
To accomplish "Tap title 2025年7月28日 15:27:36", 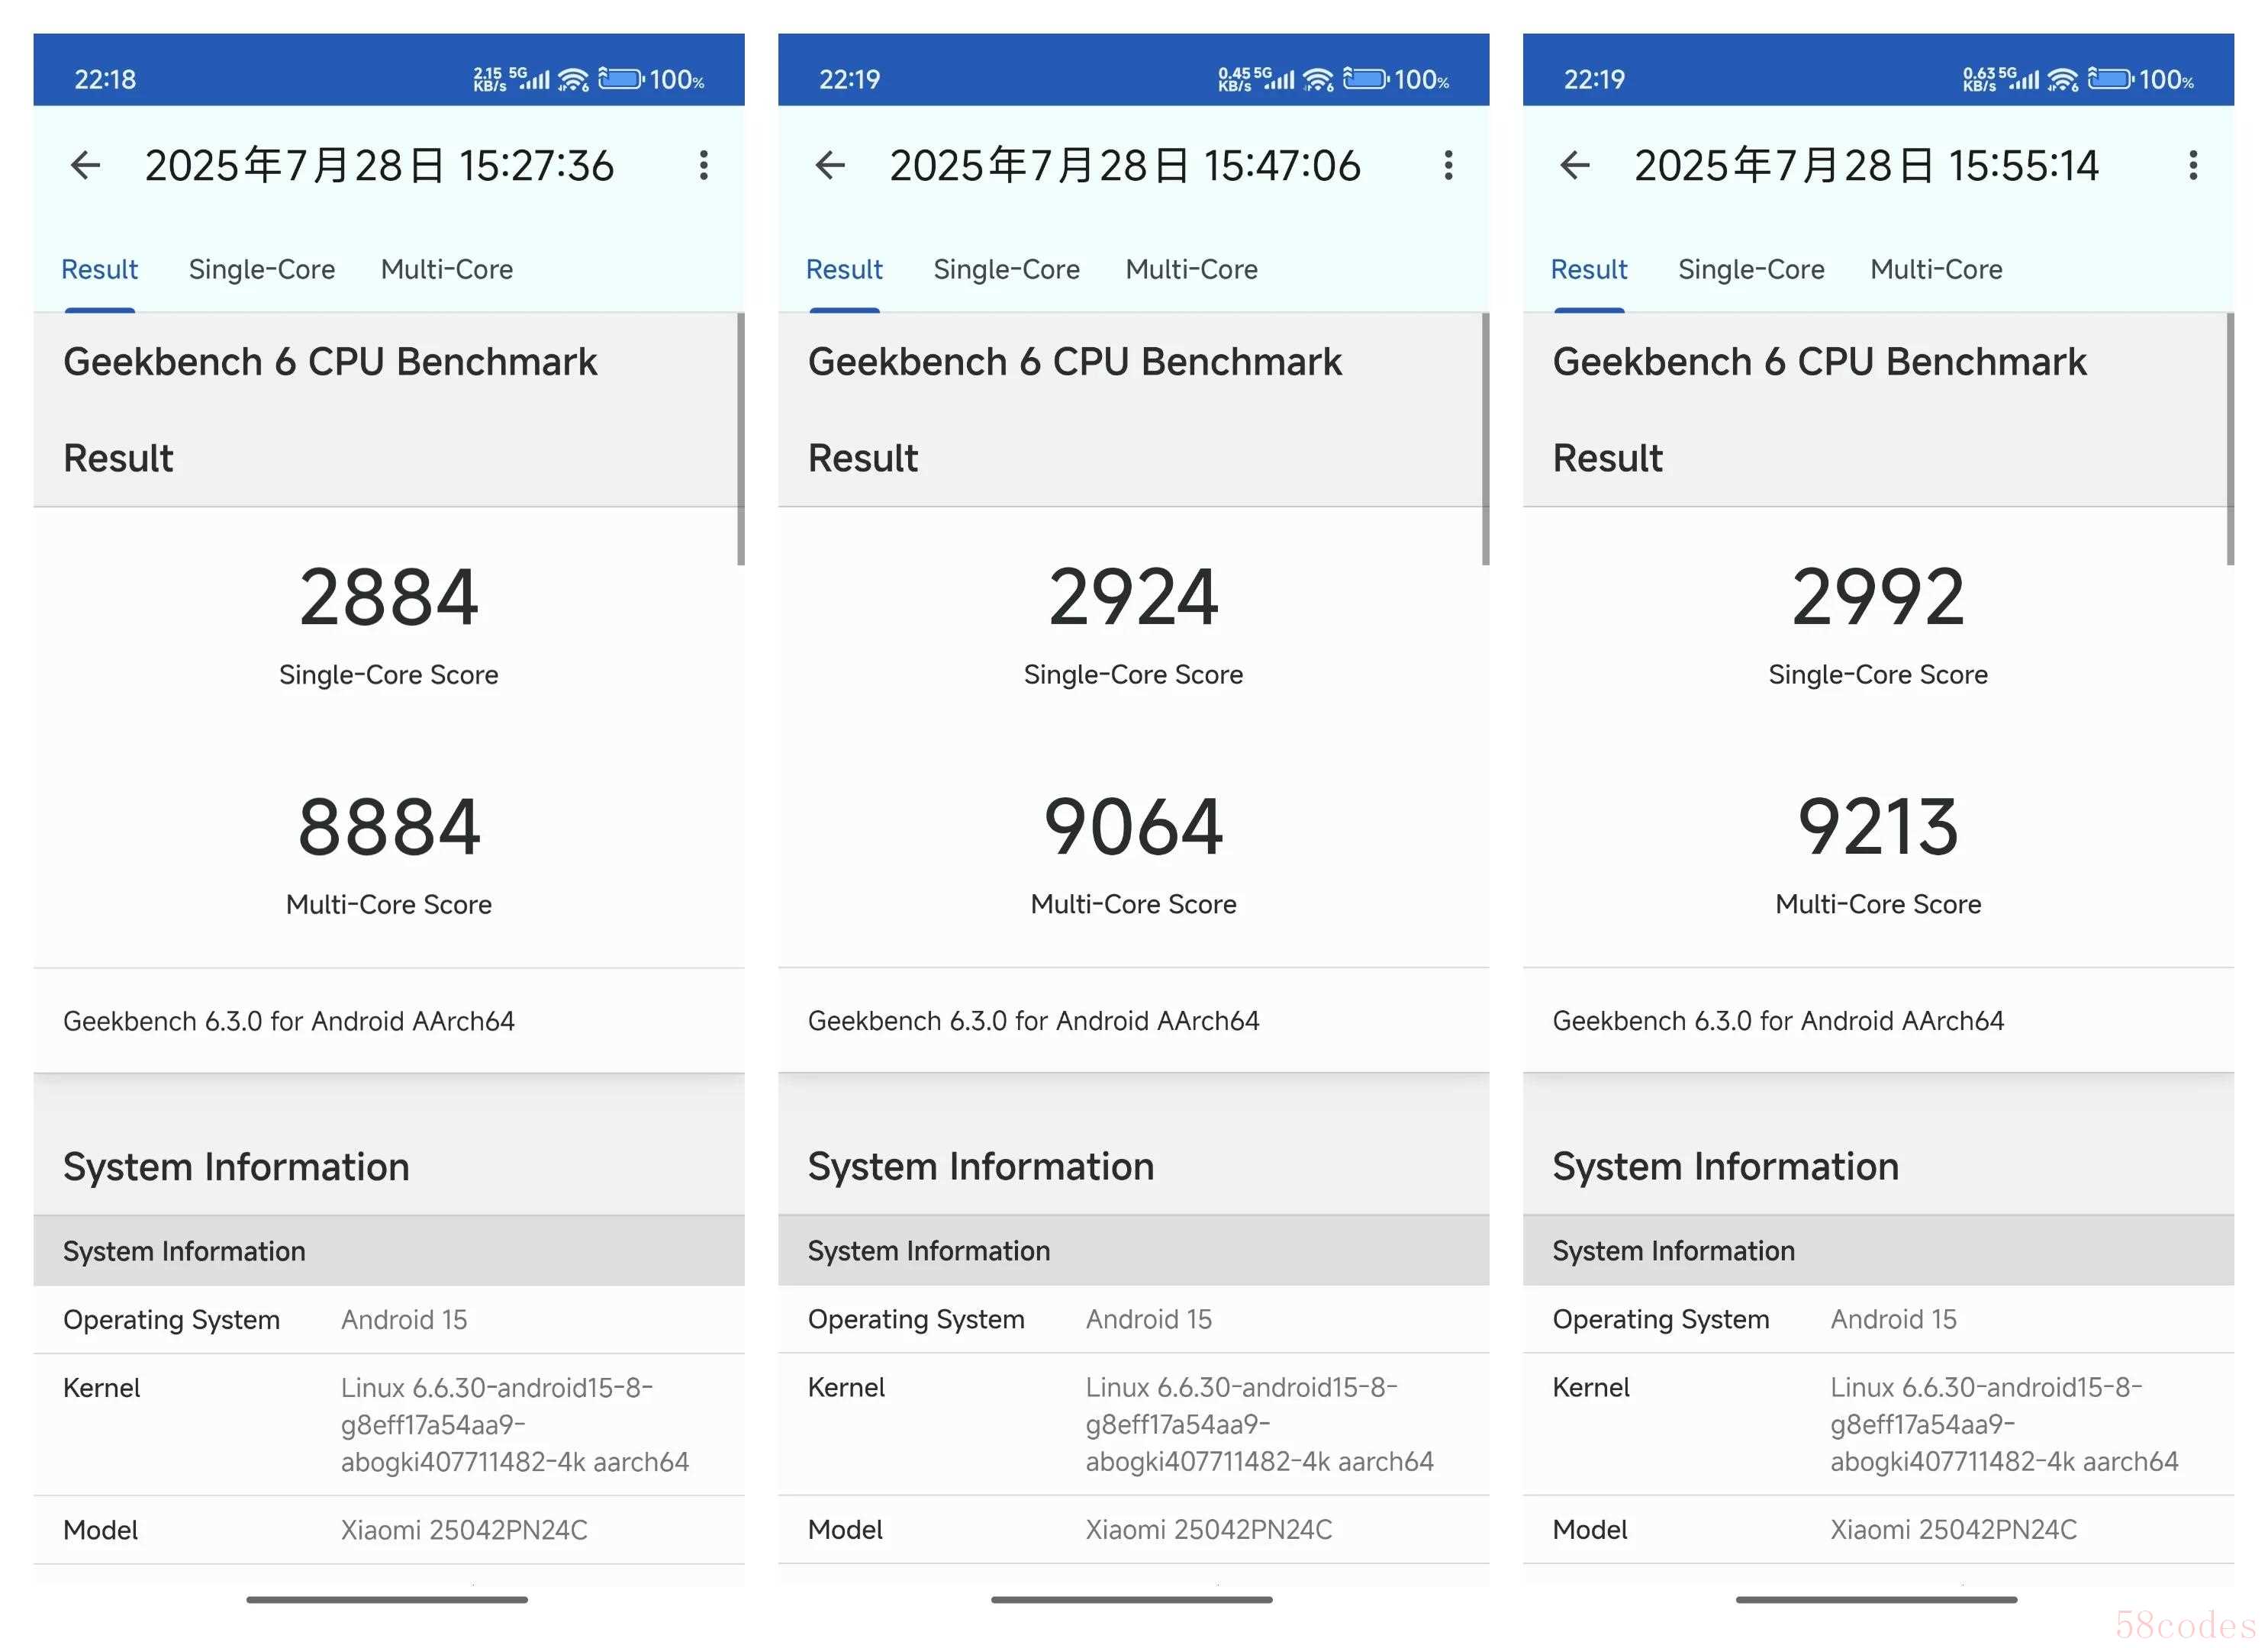I will tap(379, 165).
